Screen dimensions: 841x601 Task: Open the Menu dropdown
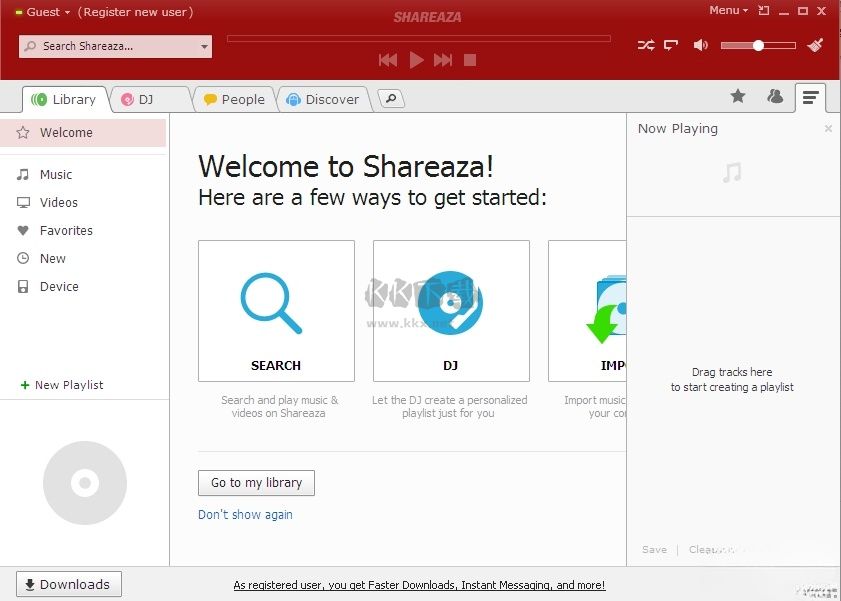pyautogui.click(x=728, y=10)
